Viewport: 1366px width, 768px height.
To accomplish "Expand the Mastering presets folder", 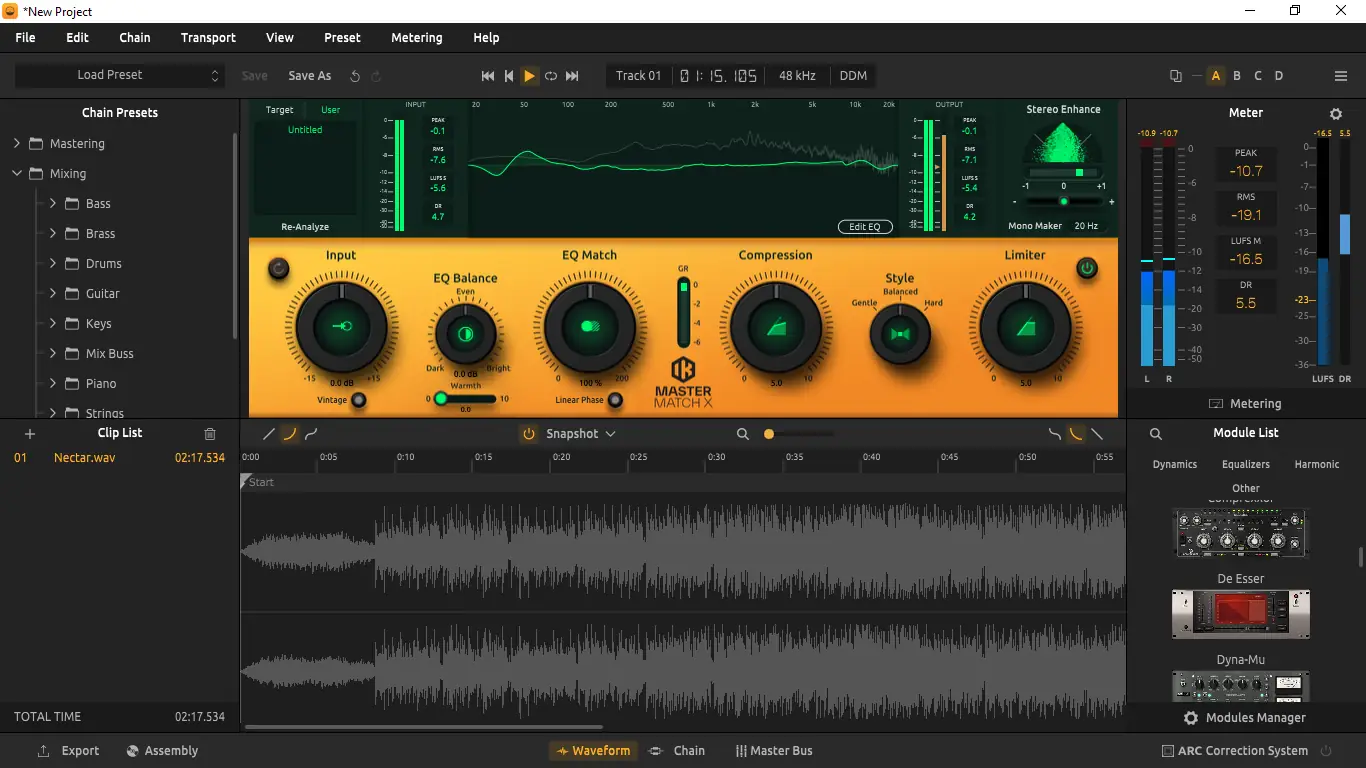I will click(x=17, y=144).
